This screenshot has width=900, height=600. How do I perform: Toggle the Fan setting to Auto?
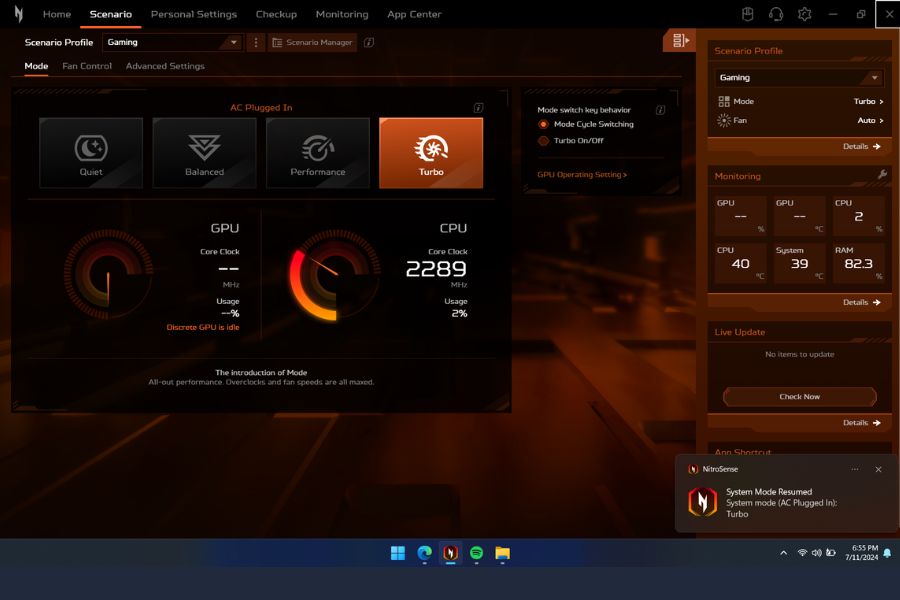[x=868, y=122]
